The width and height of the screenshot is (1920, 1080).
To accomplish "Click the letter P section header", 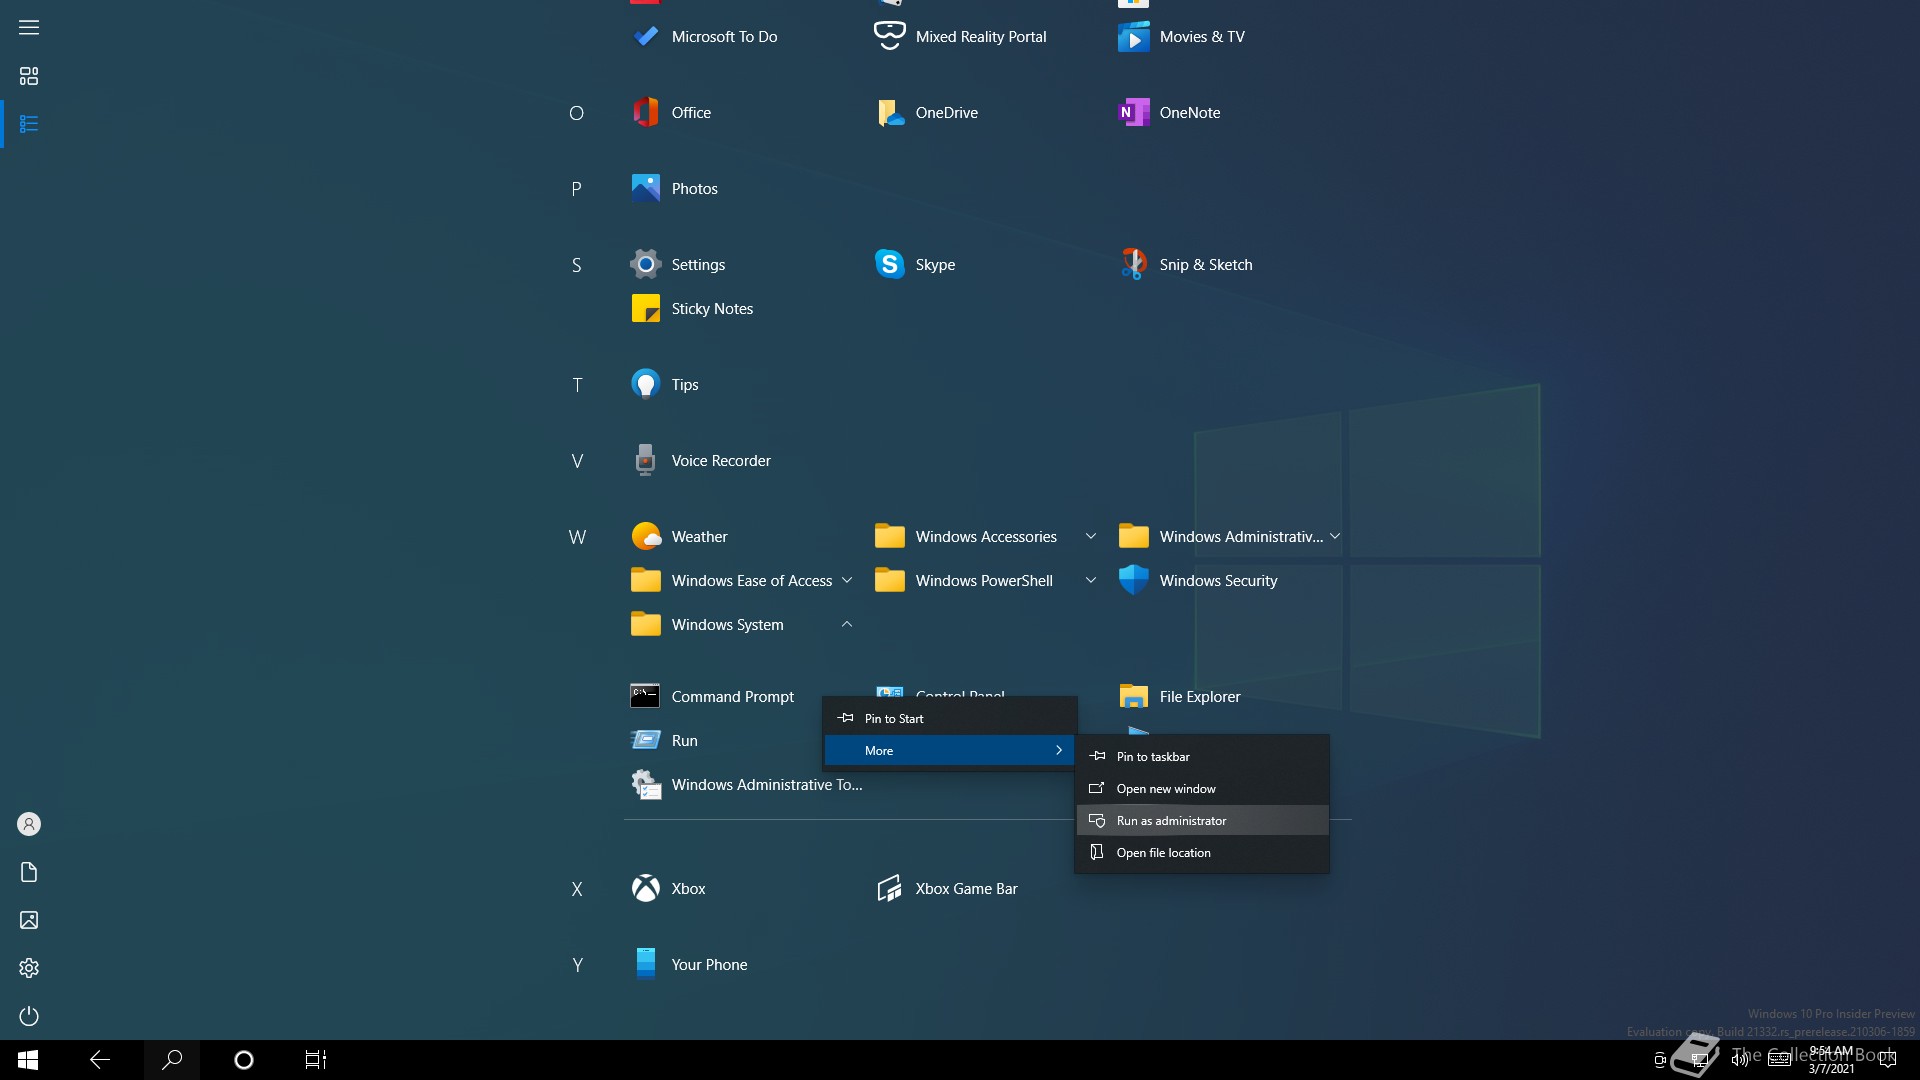I will pyautogui.click(x=576, y=189).
